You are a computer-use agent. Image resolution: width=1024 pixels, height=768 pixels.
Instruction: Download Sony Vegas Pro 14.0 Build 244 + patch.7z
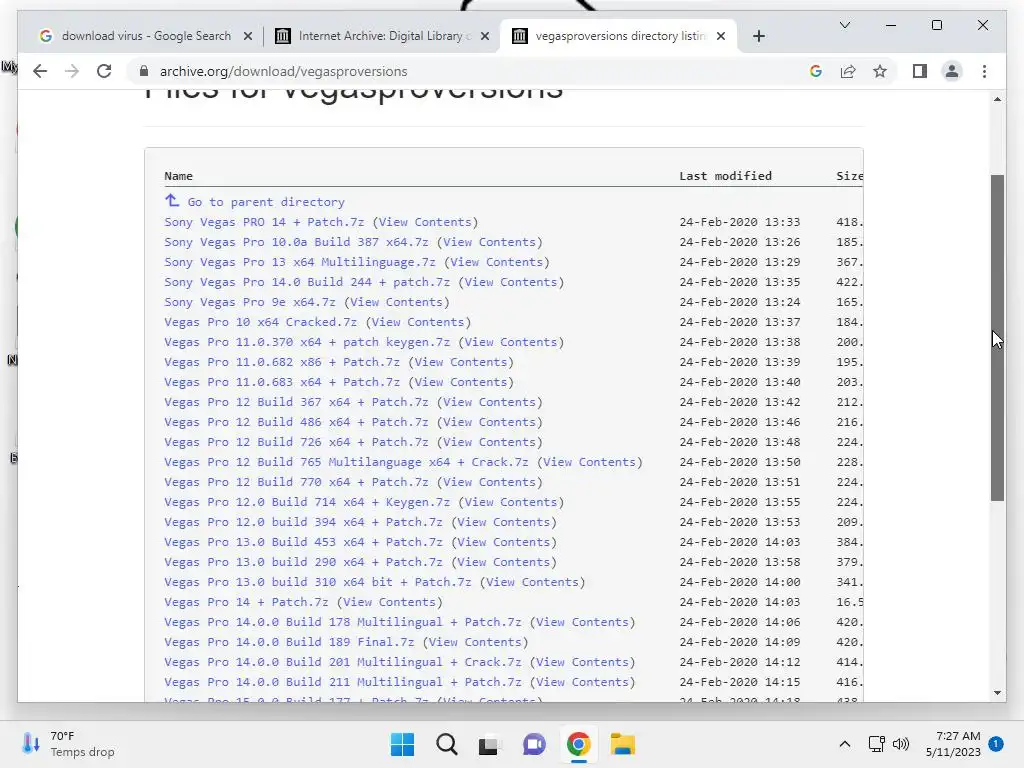pos(307,282)
